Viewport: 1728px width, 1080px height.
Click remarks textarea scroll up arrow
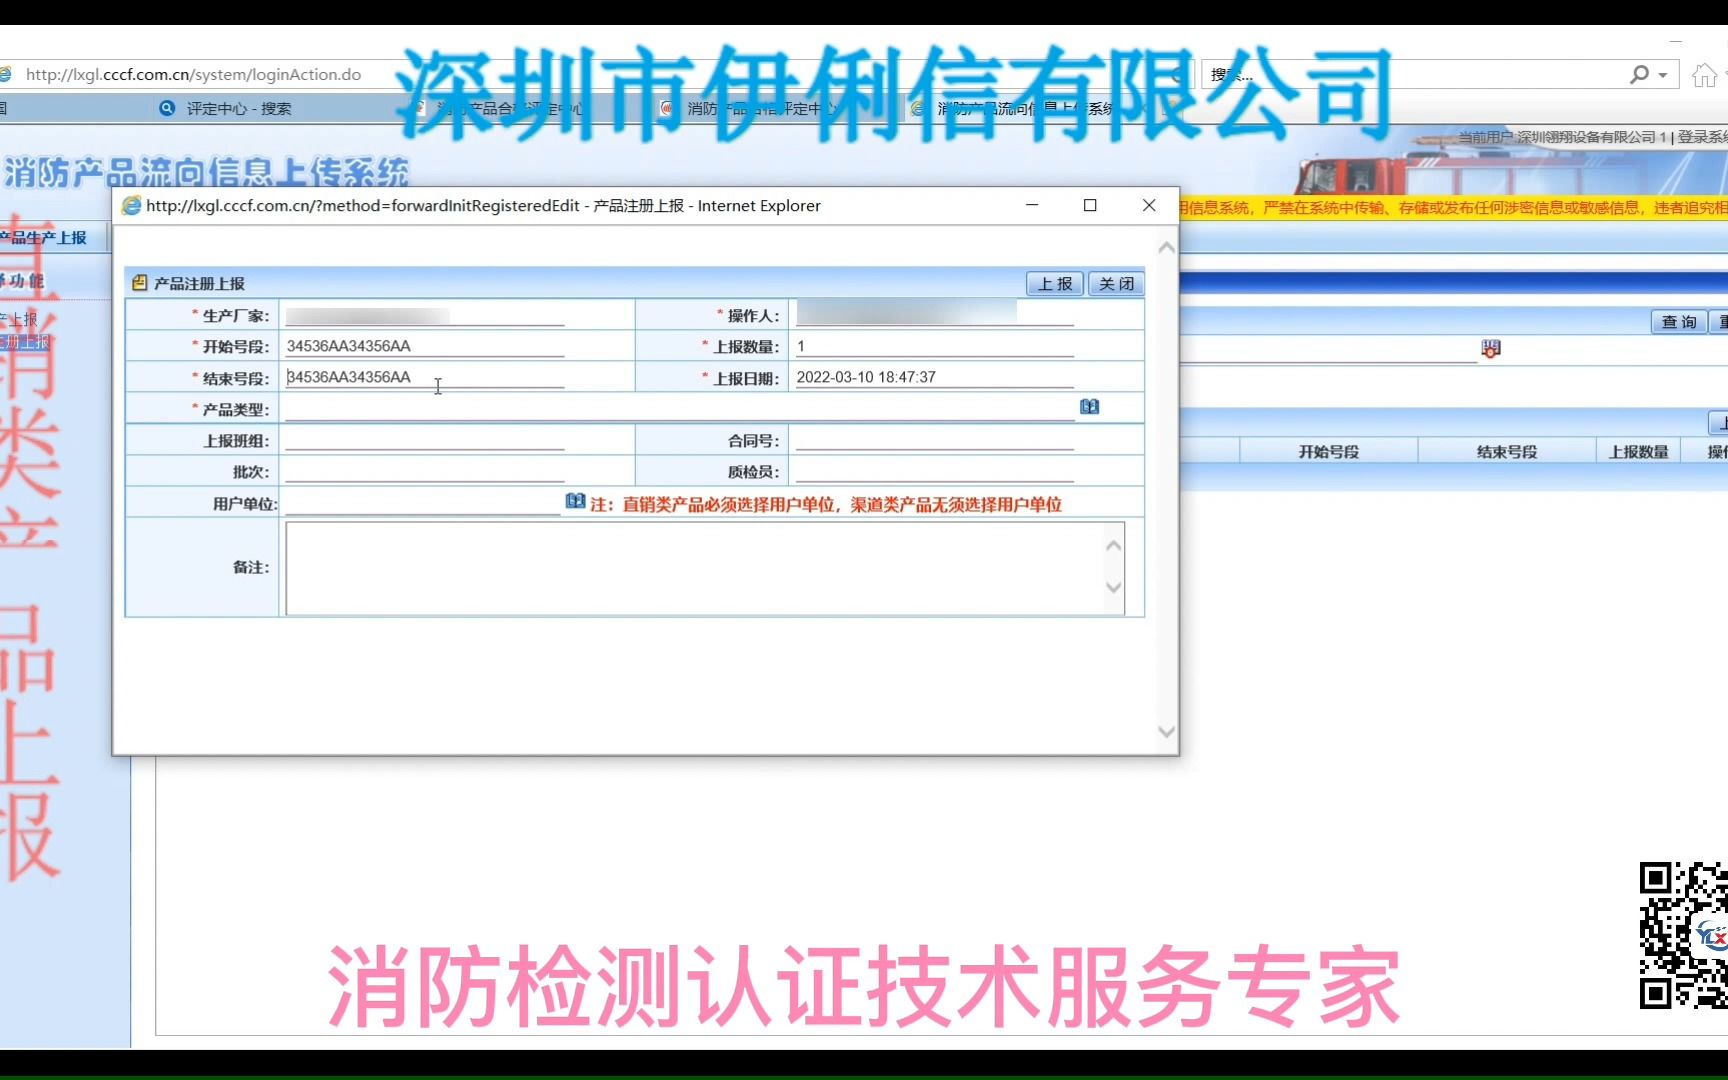point(1114,546)
